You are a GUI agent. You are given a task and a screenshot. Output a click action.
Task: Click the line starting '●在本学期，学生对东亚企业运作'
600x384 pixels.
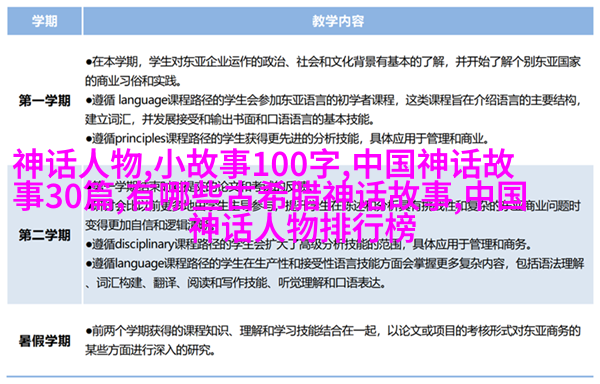pyautogui.click(x=333, y=62)
